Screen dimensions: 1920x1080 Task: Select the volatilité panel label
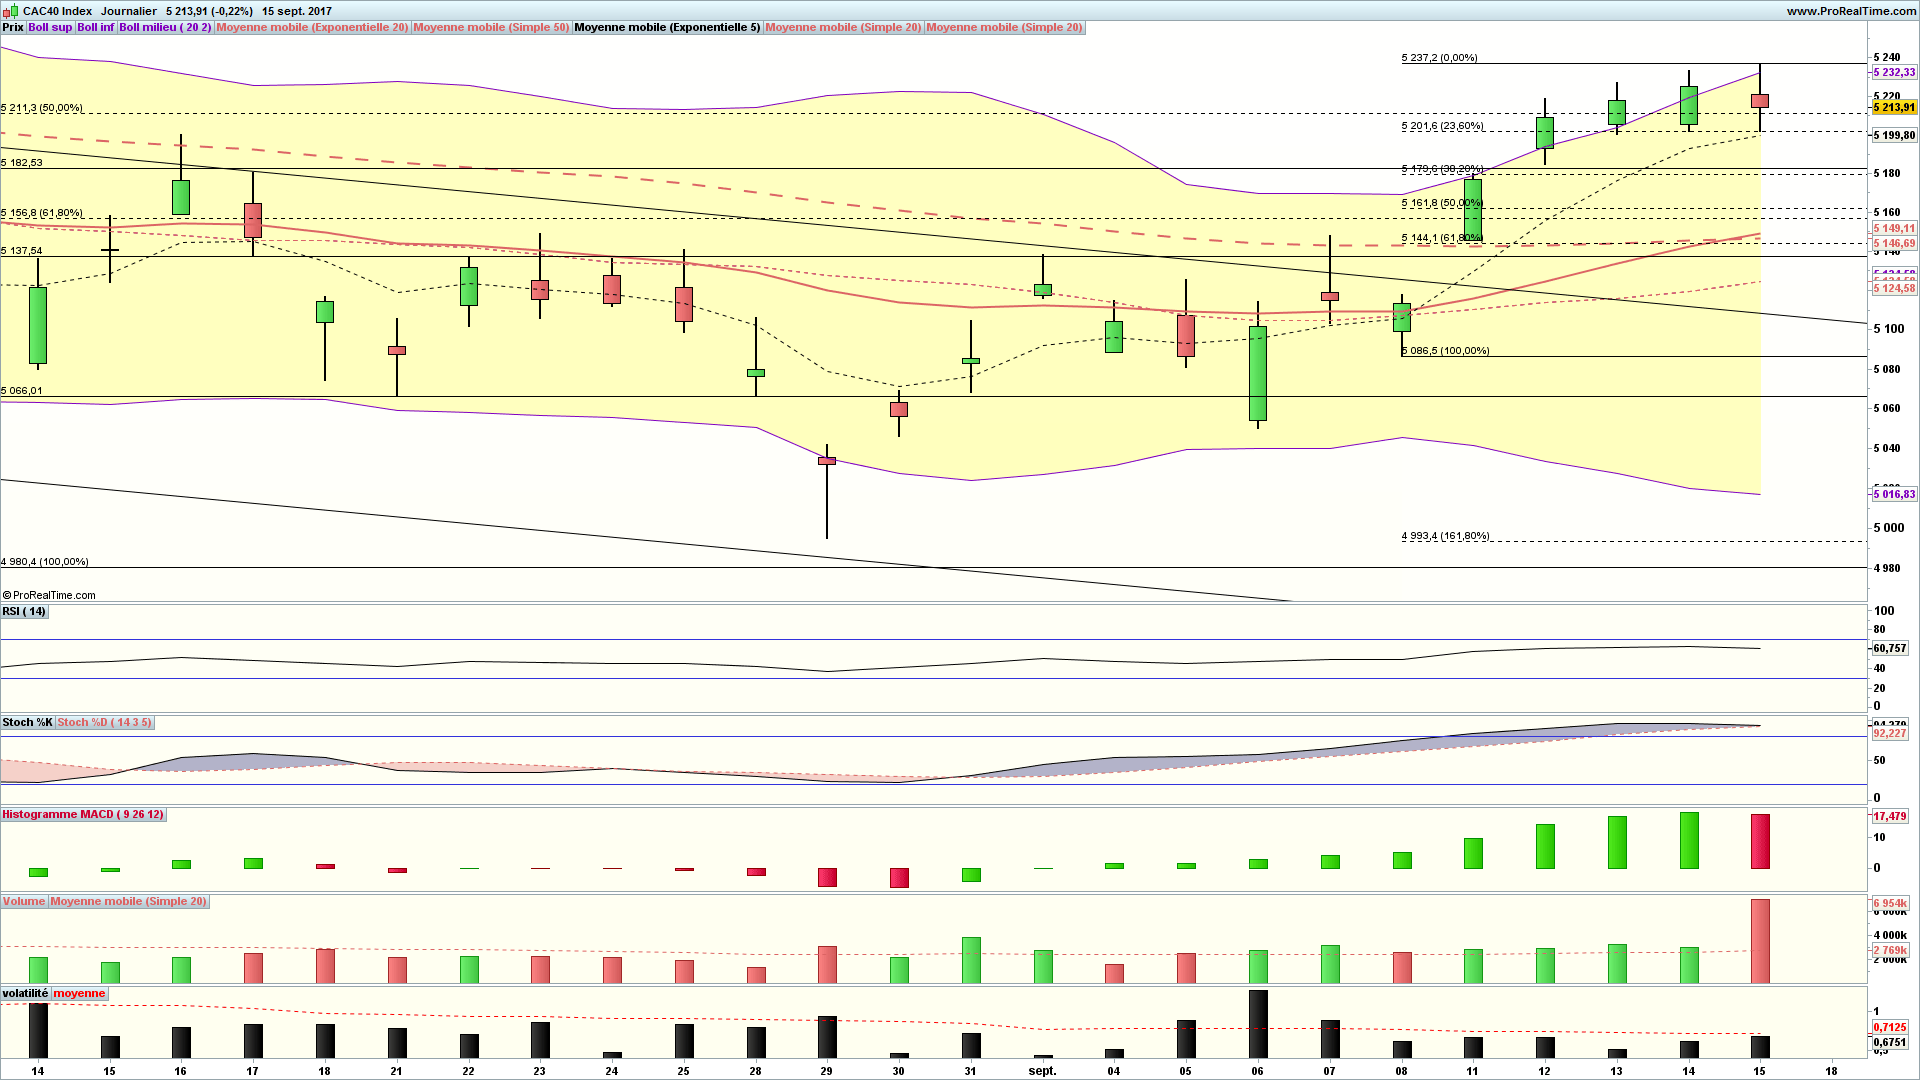click(25, 993)
